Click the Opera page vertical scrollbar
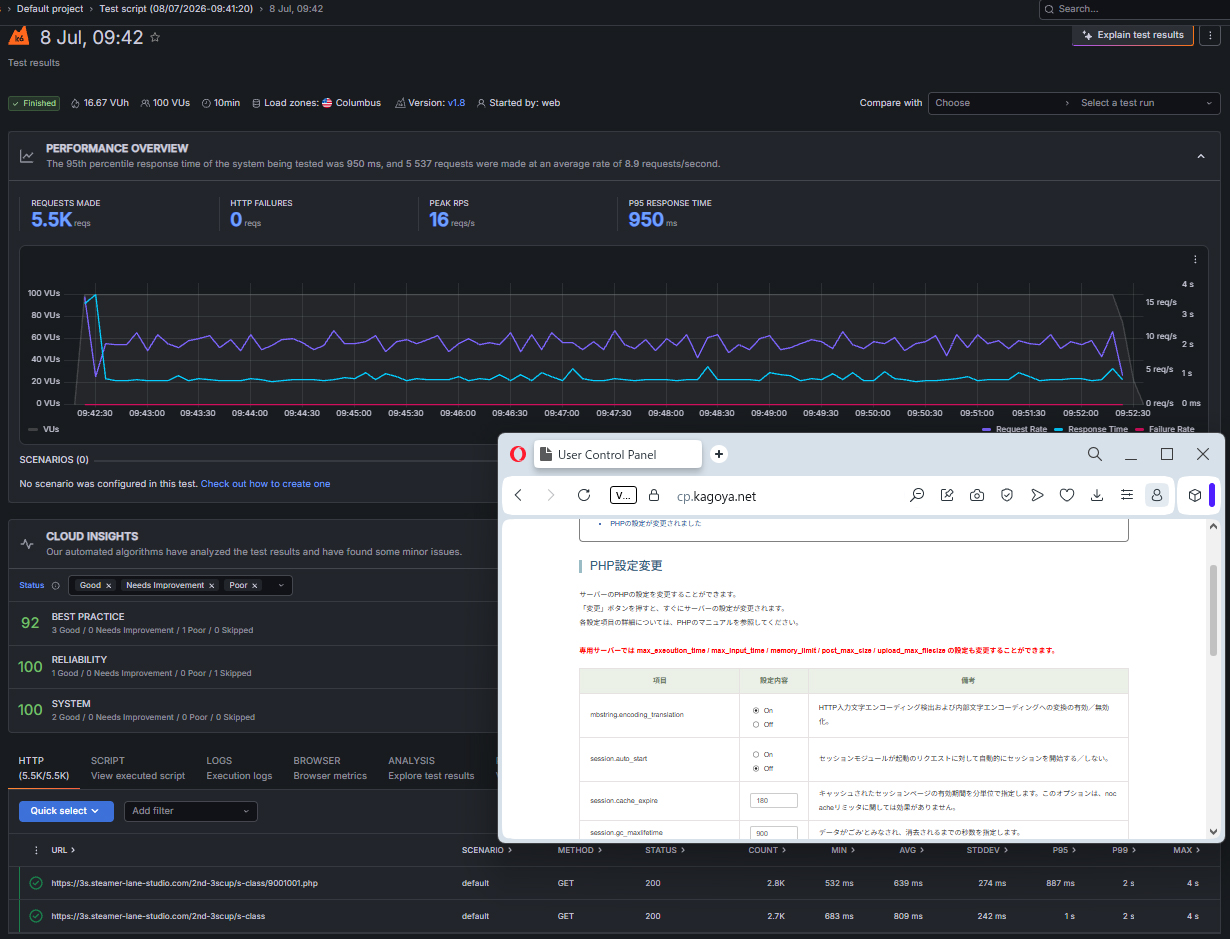 coord(1214,610)
